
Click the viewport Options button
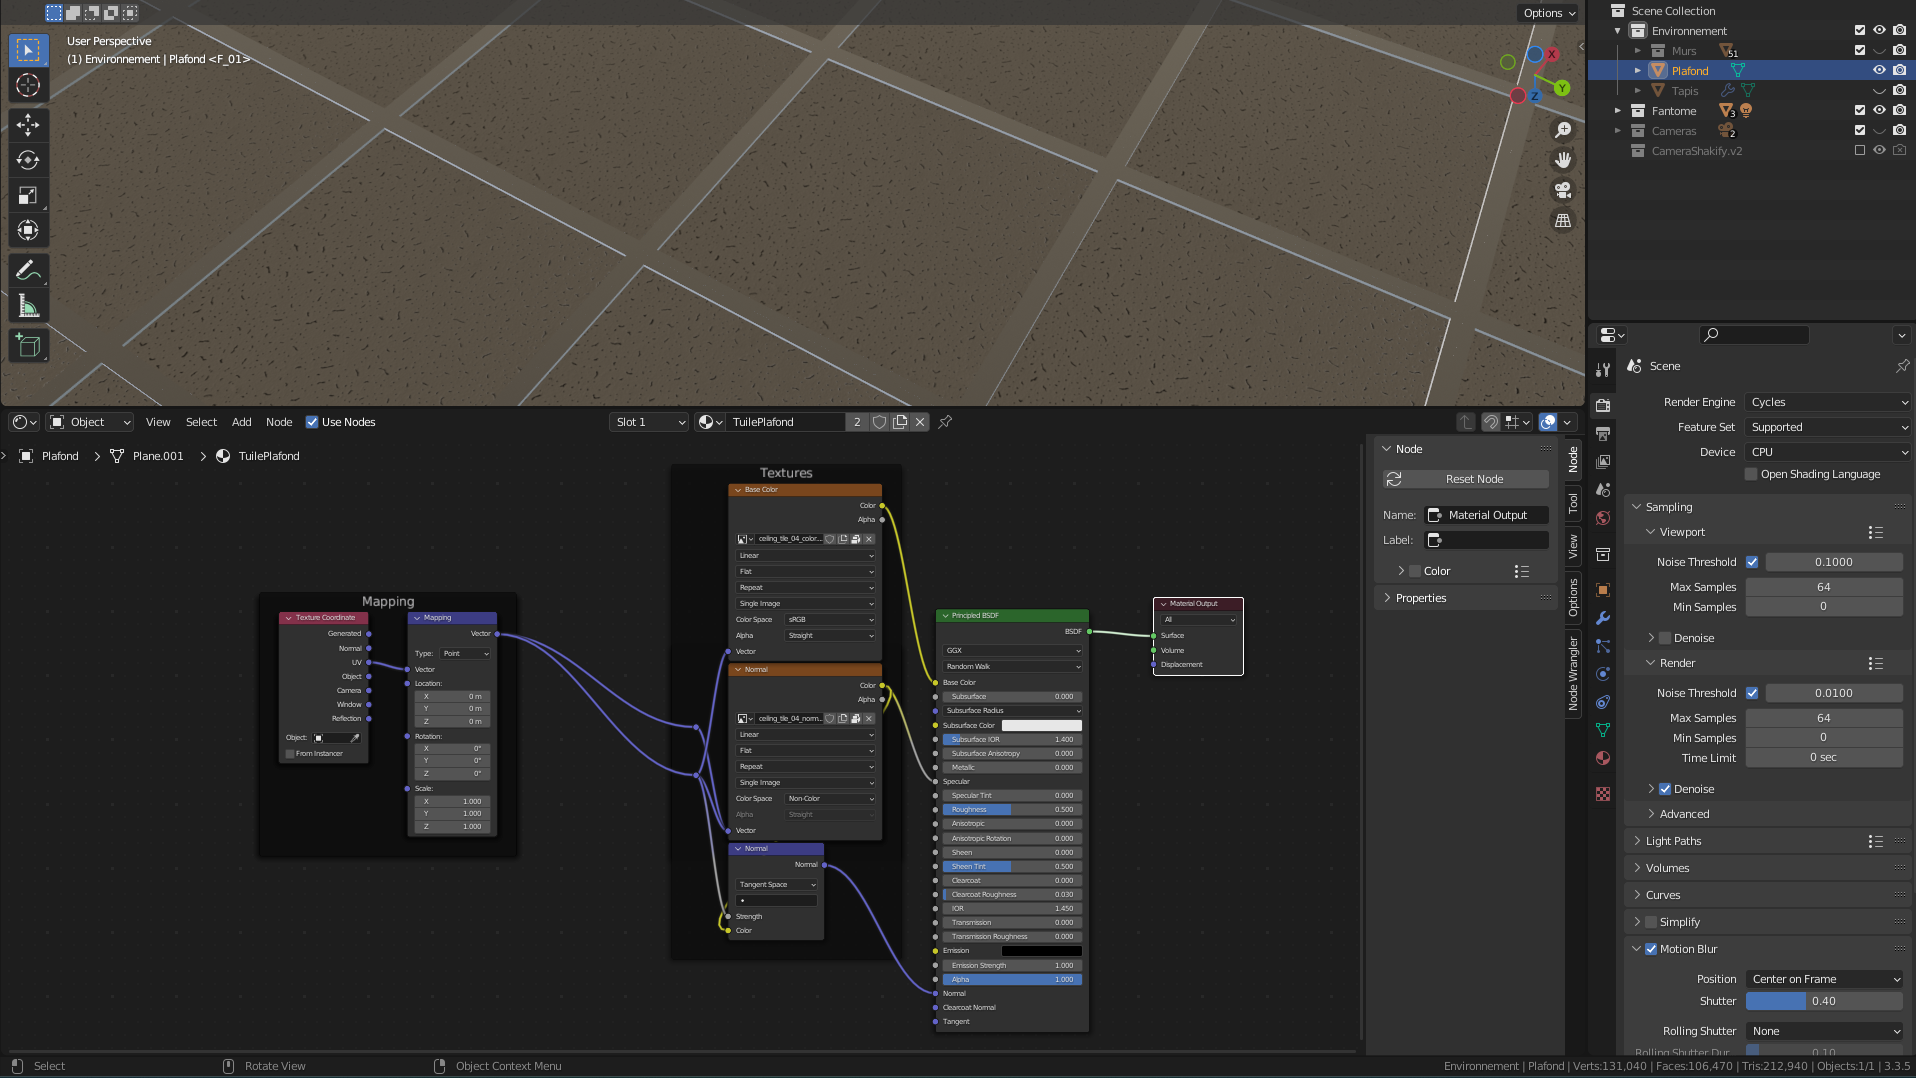(x=1548, y=13)
